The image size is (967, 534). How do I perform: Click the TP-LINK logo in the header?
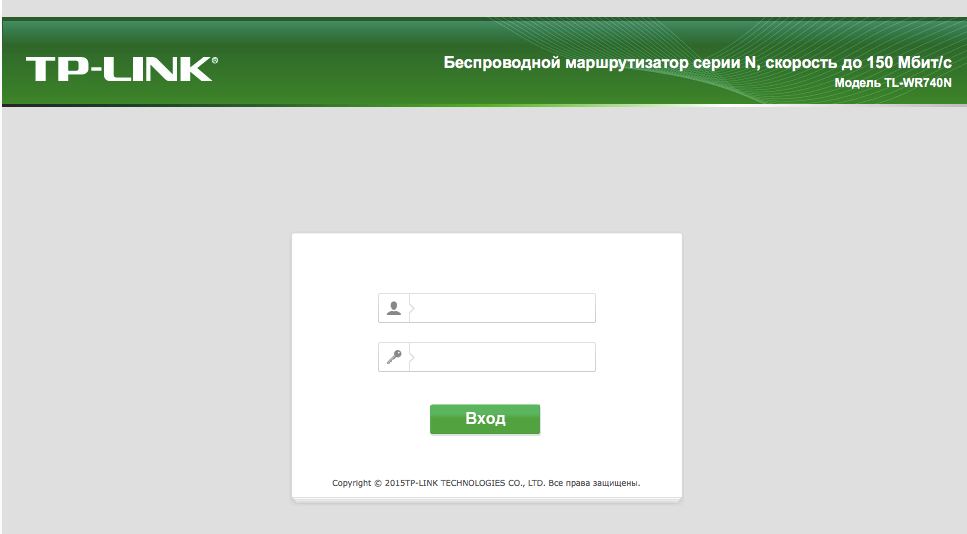(x=121, y=69)
